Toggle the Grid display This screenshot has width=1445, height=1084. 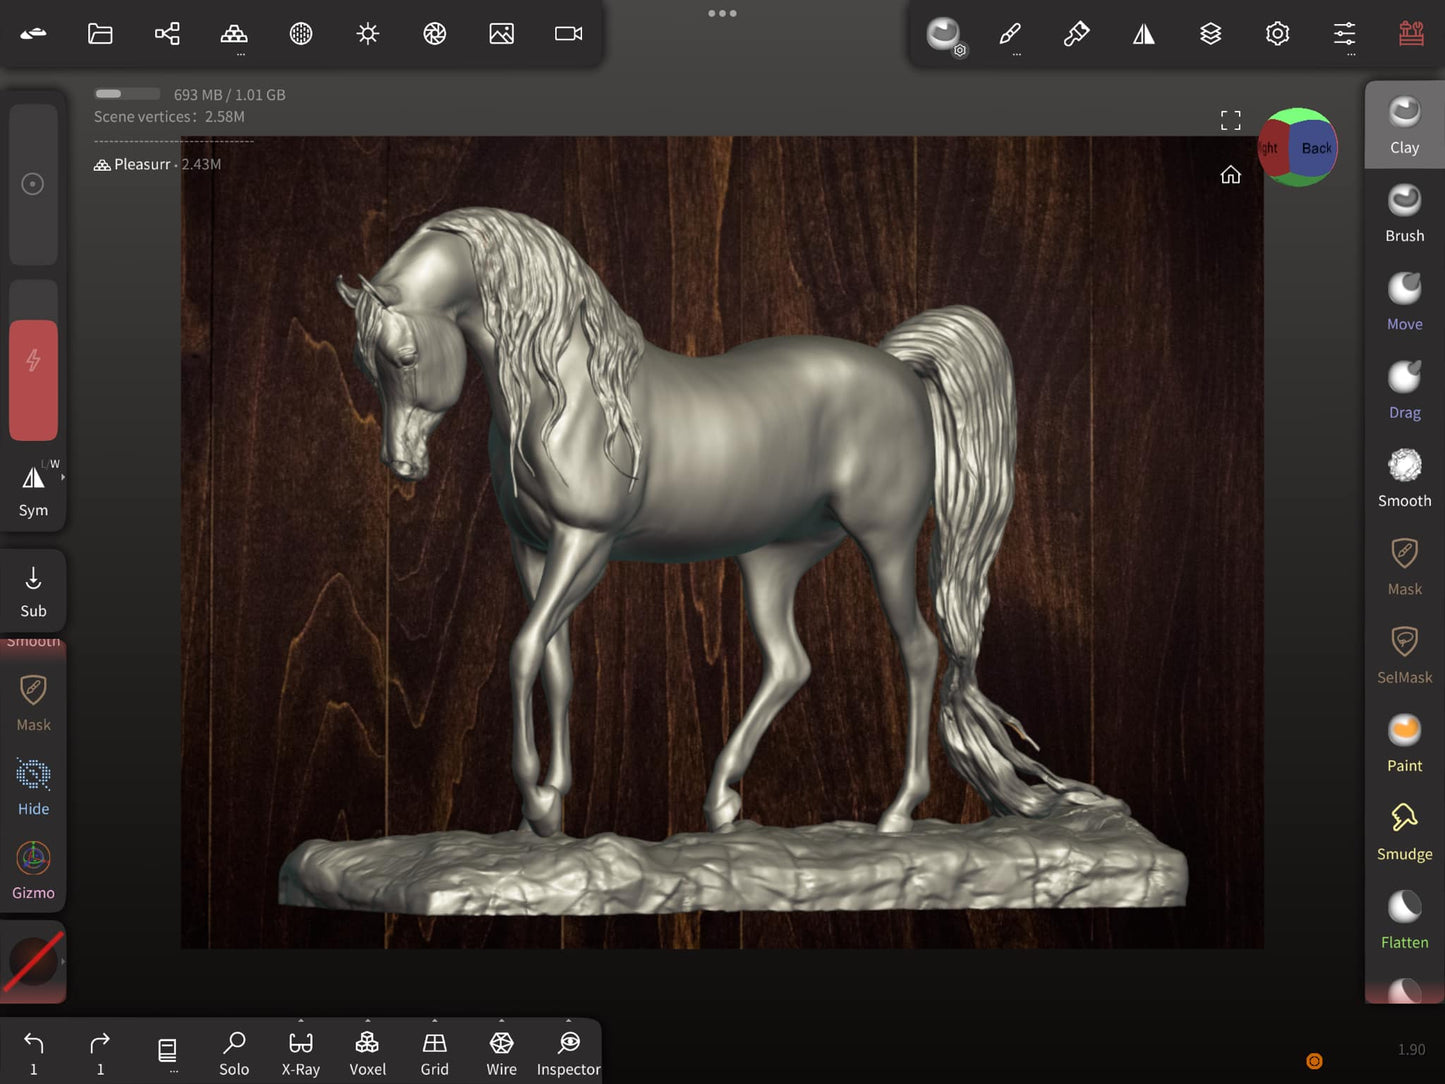(434, 1053)
